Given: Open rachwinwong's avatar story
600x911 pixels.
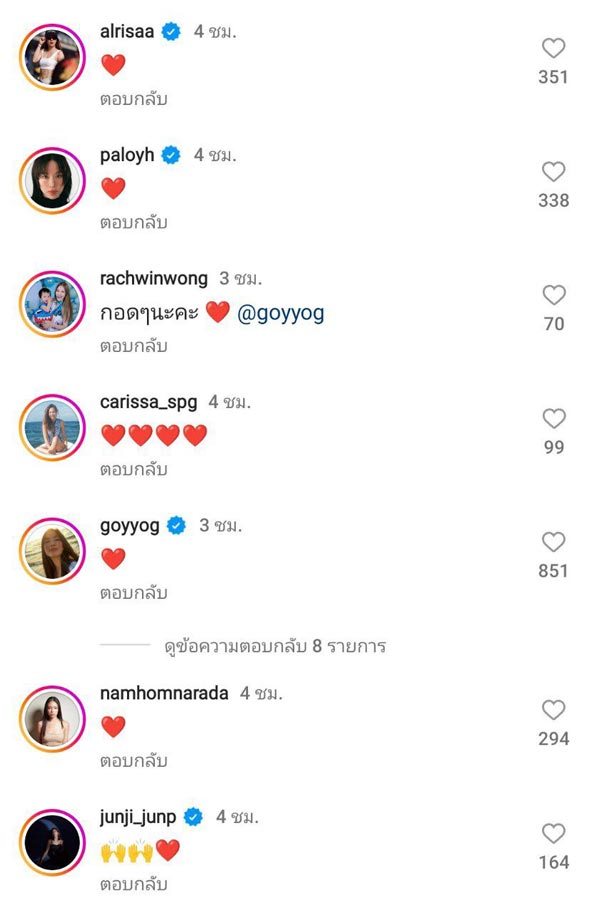Looking at the screenshot, I should (x=52, y=305).
